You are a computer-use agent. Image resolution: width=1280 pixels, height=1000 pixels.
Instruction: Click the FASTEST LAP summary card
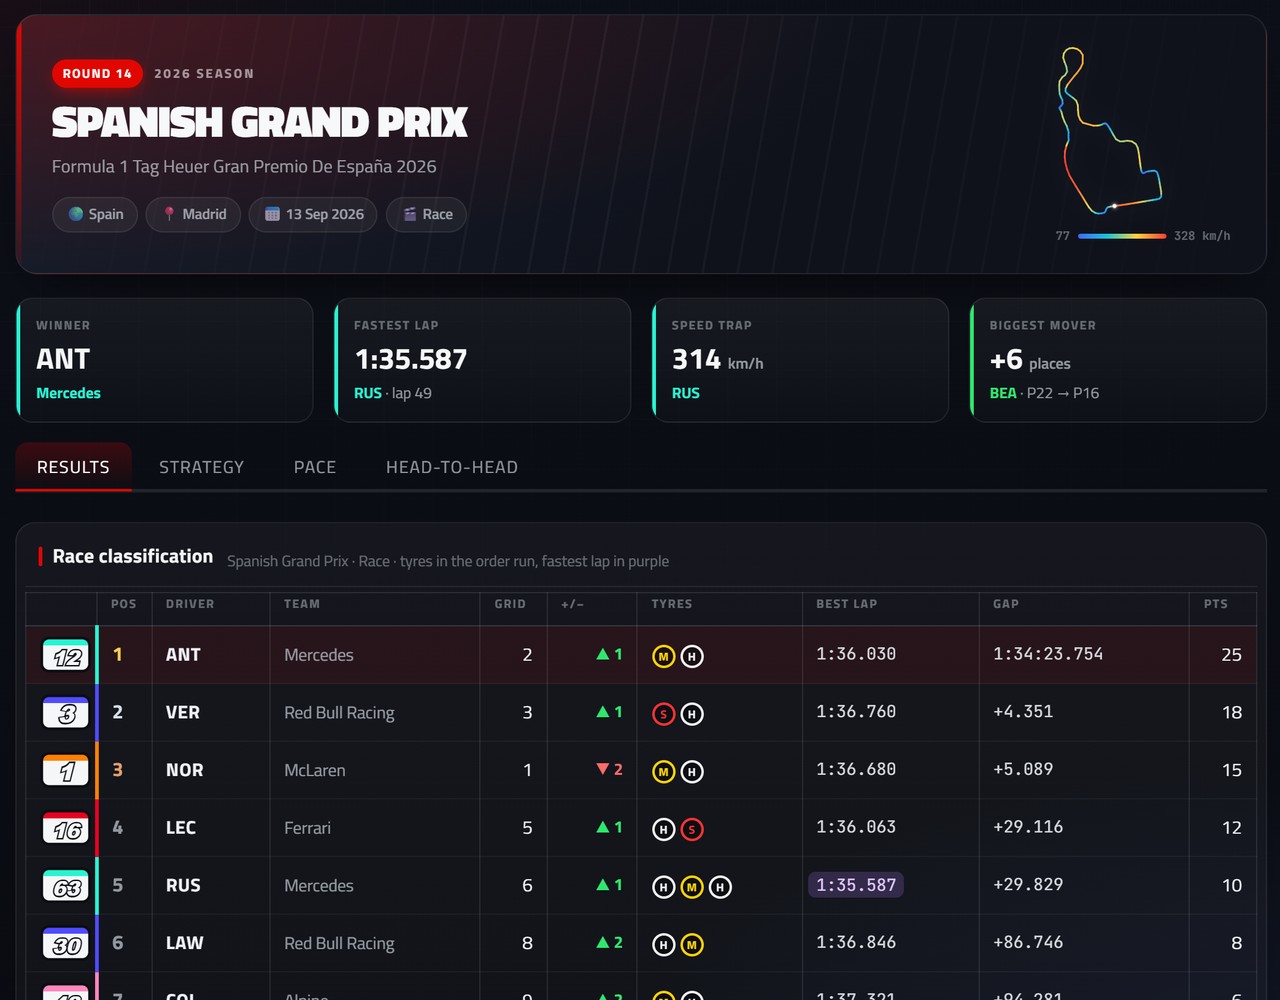pyautogui.click(x=483, y=360)
